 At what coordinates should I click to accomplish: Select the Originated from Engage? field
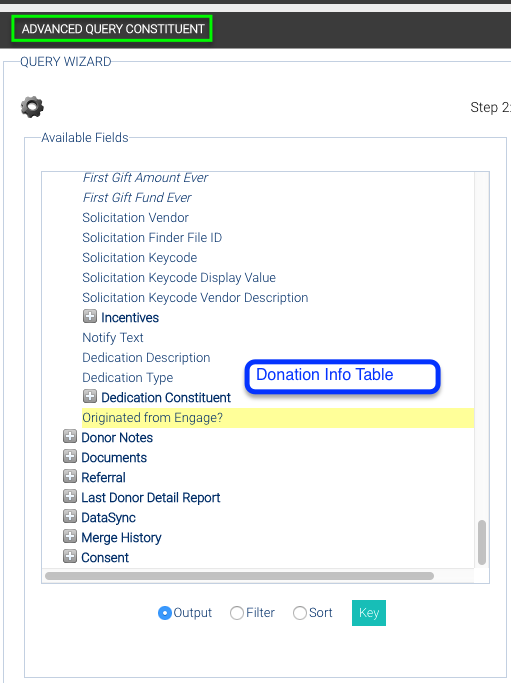pyautogui.click(x=278, y=418)
